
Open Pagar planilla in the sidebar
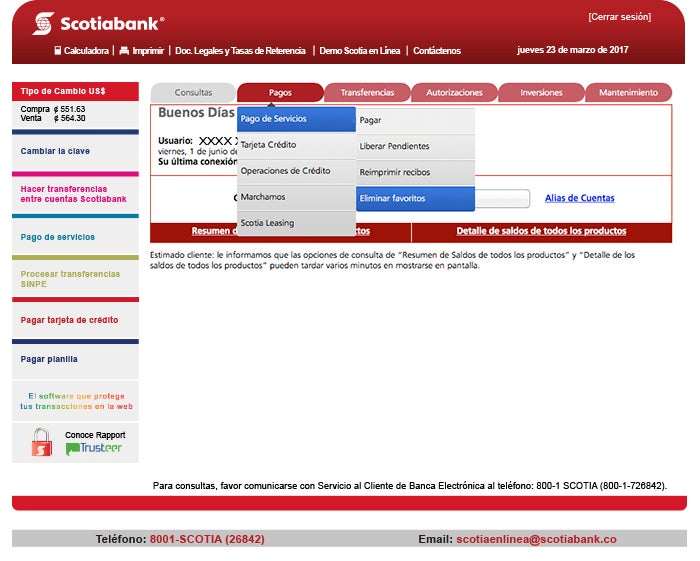pos(49,359)
